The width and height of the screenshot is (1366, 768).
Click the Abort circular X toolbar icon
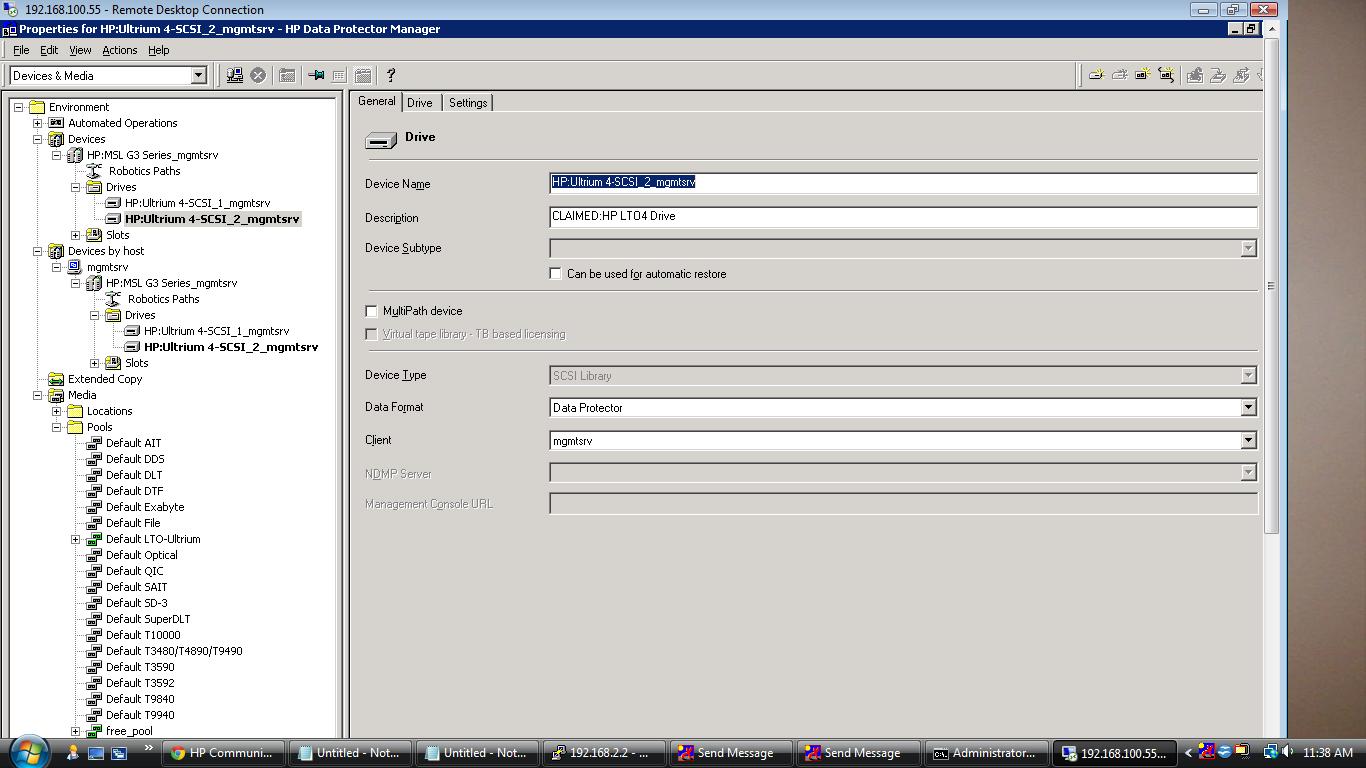(x=258, y=75)
